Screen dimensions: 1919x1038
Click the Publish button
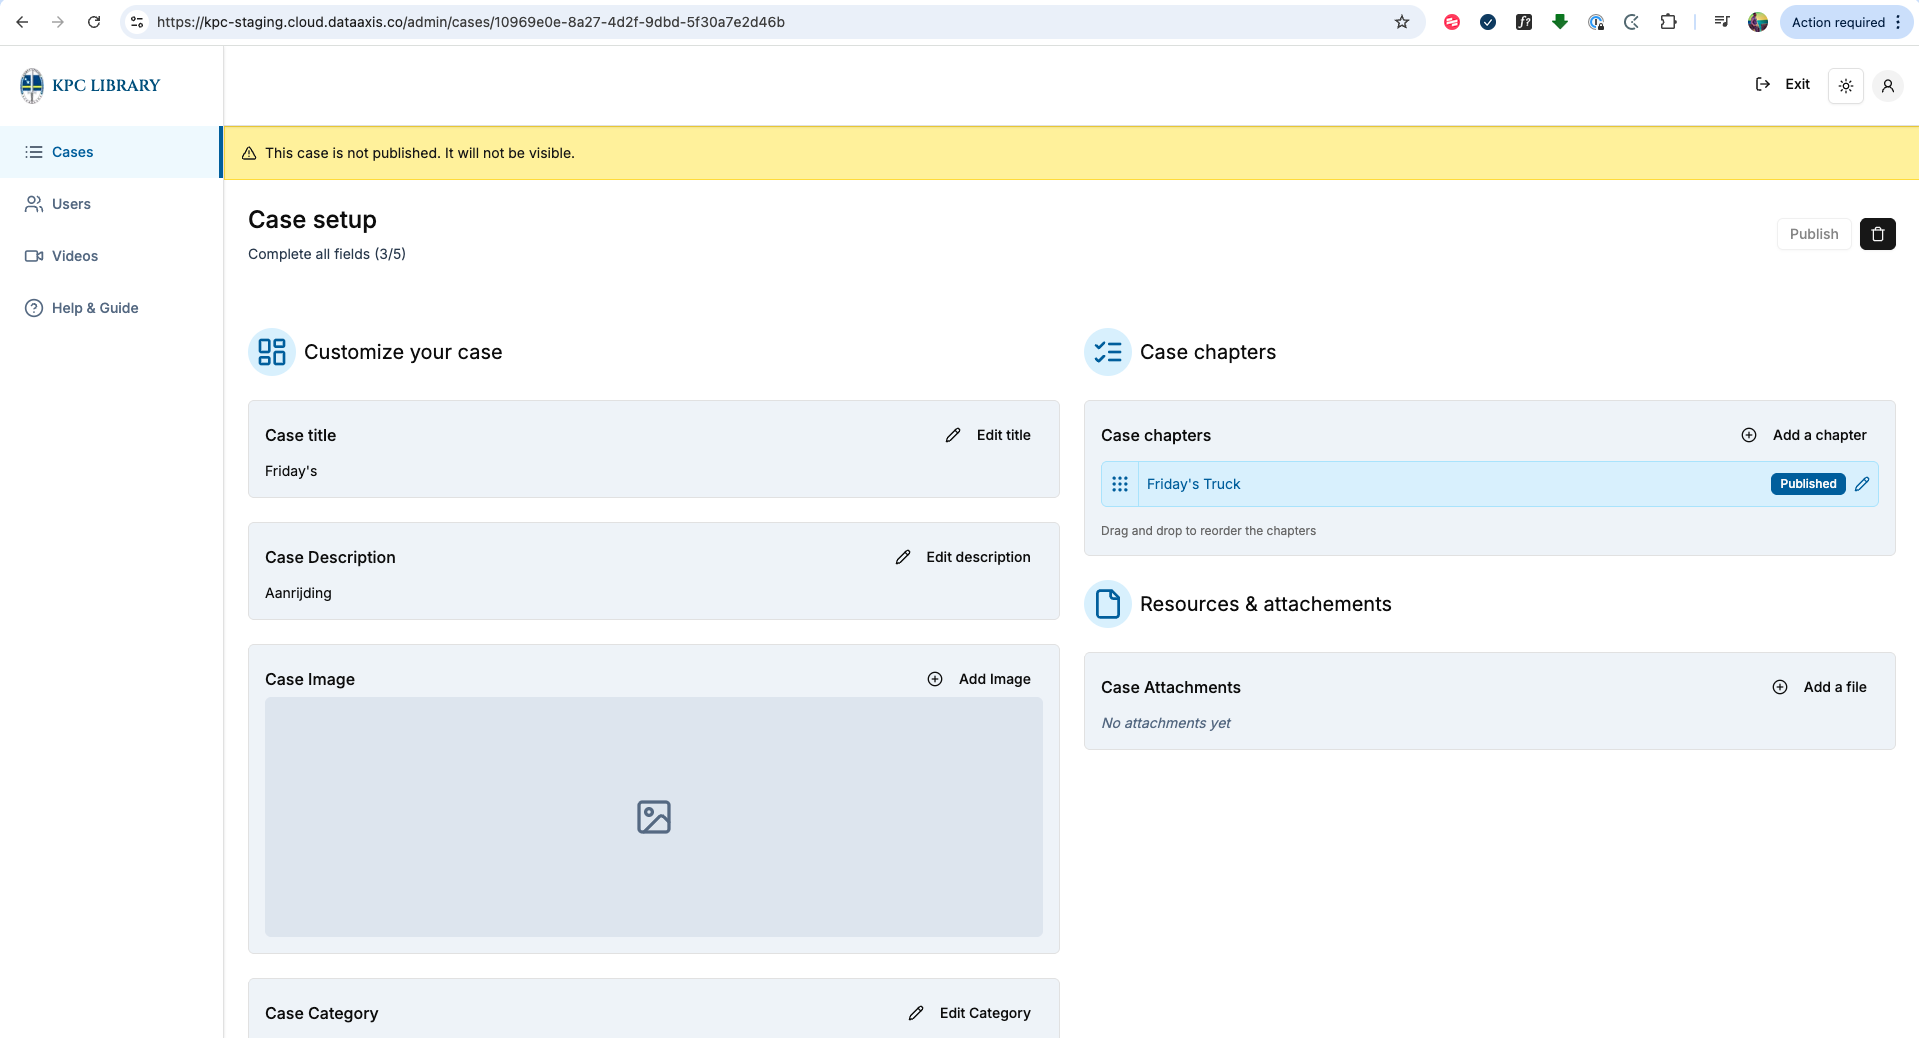click(1814, 234)
